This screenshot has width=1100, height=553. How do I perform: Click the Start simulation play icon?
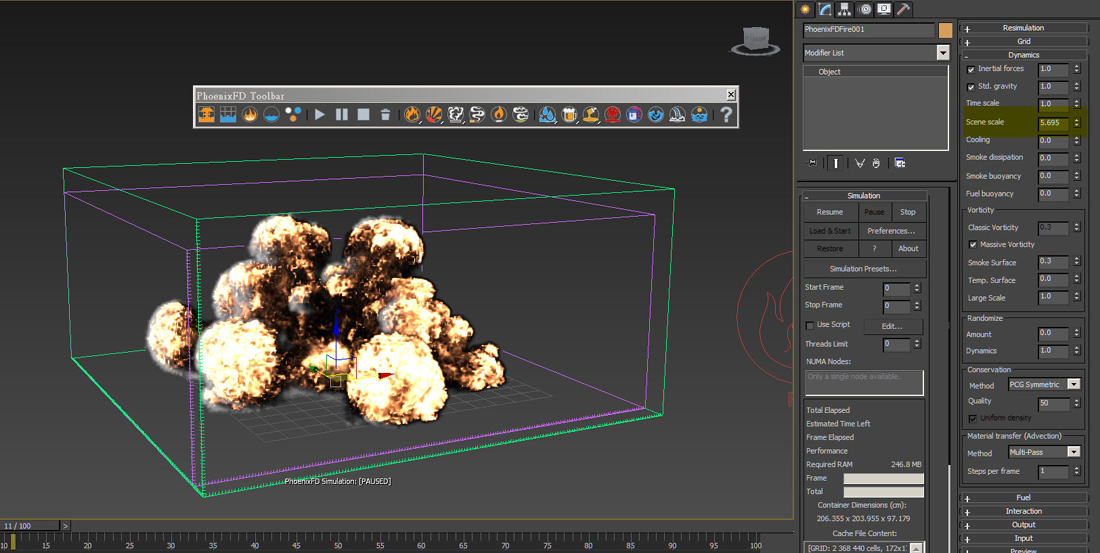click(320, 115)
